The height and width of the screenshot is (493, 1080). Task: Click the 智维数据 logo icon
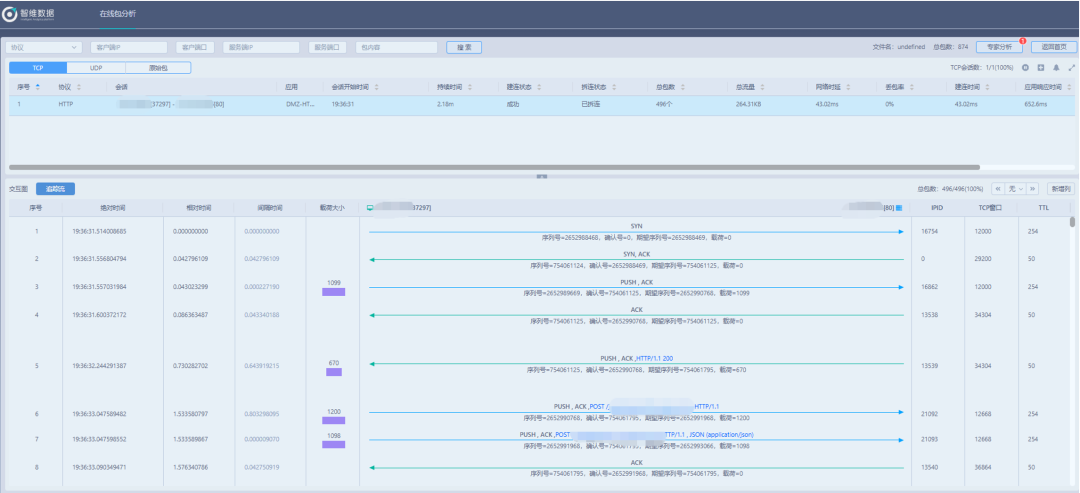tap(9, 14)
